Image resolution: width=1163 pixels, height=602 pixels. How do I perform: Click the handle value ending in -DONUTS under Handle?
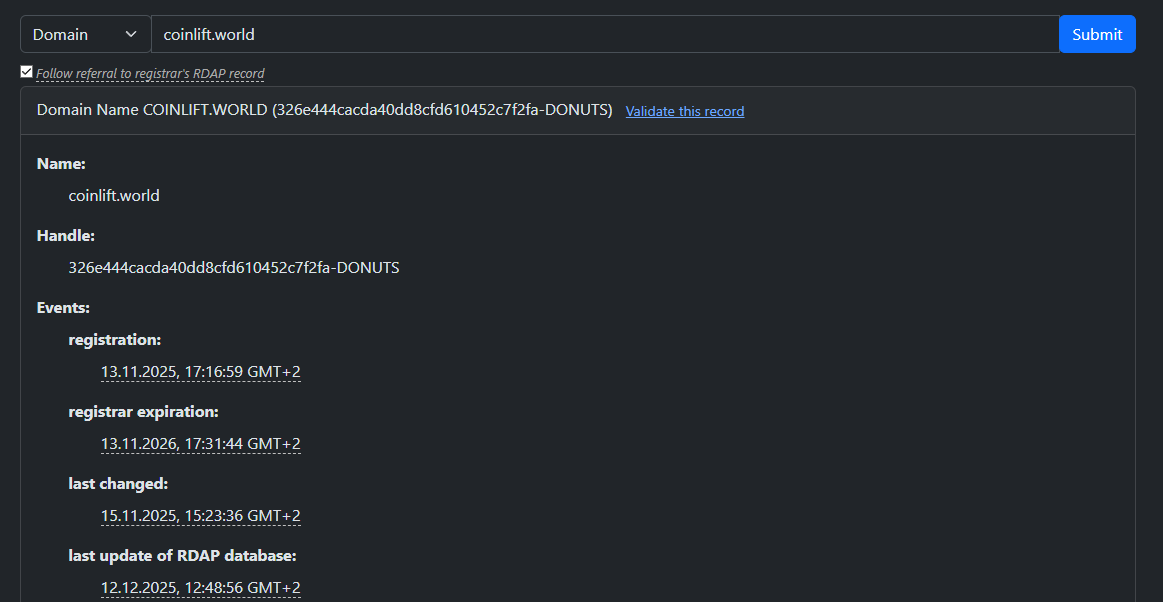pyautogui.click(x=234, y=268)
